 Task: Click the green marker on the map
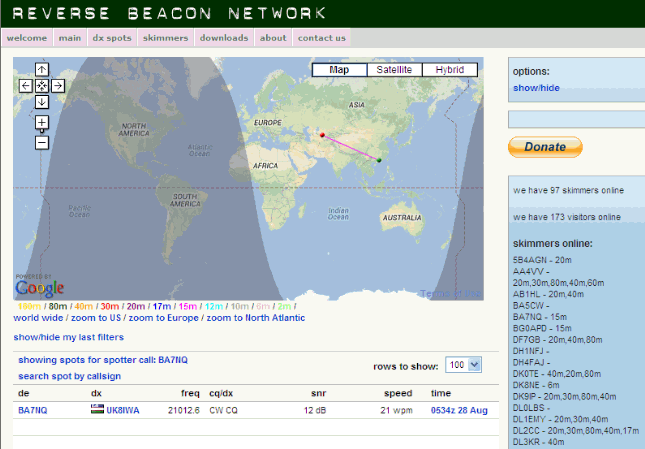tap(379, 160)
